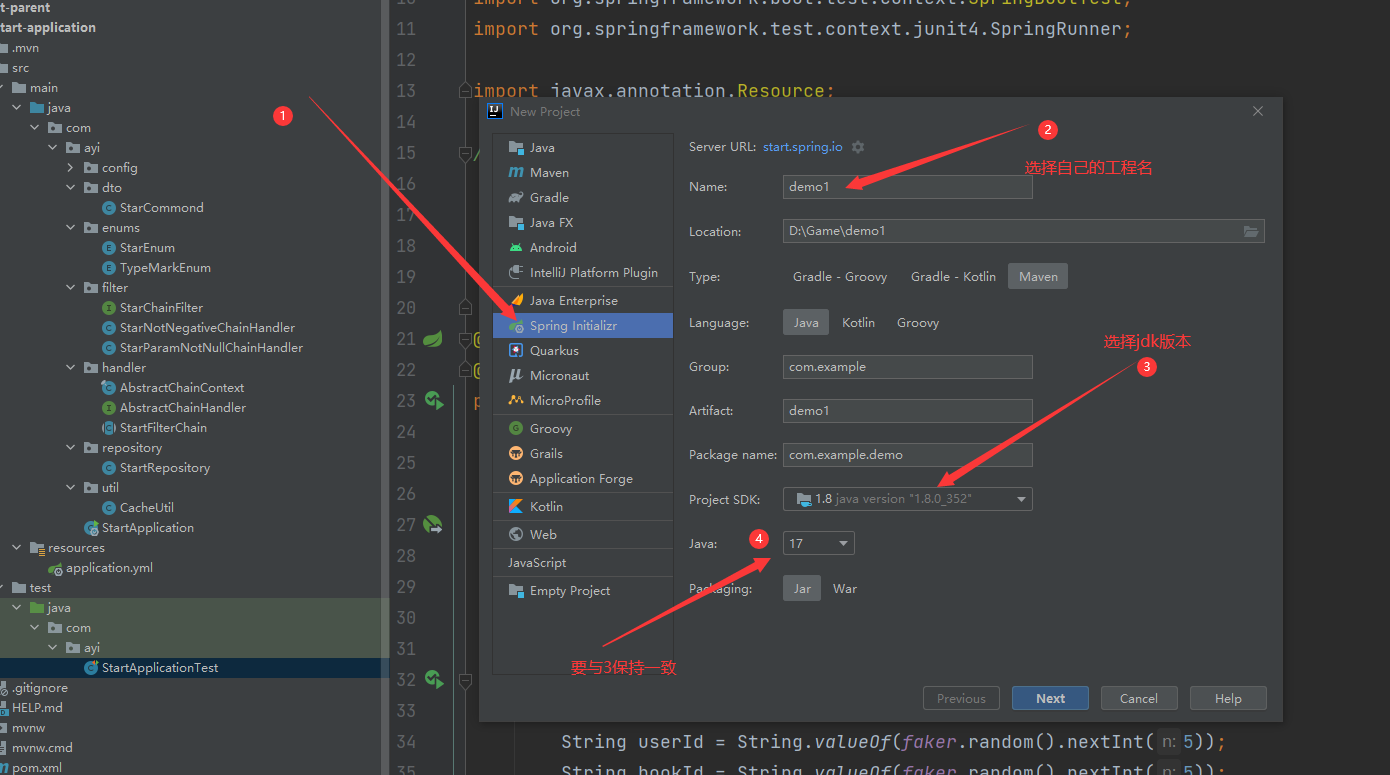This screenshot has height=775, width=1390.
Task: Click the Next button
Action: click(x=1050, y=698)
